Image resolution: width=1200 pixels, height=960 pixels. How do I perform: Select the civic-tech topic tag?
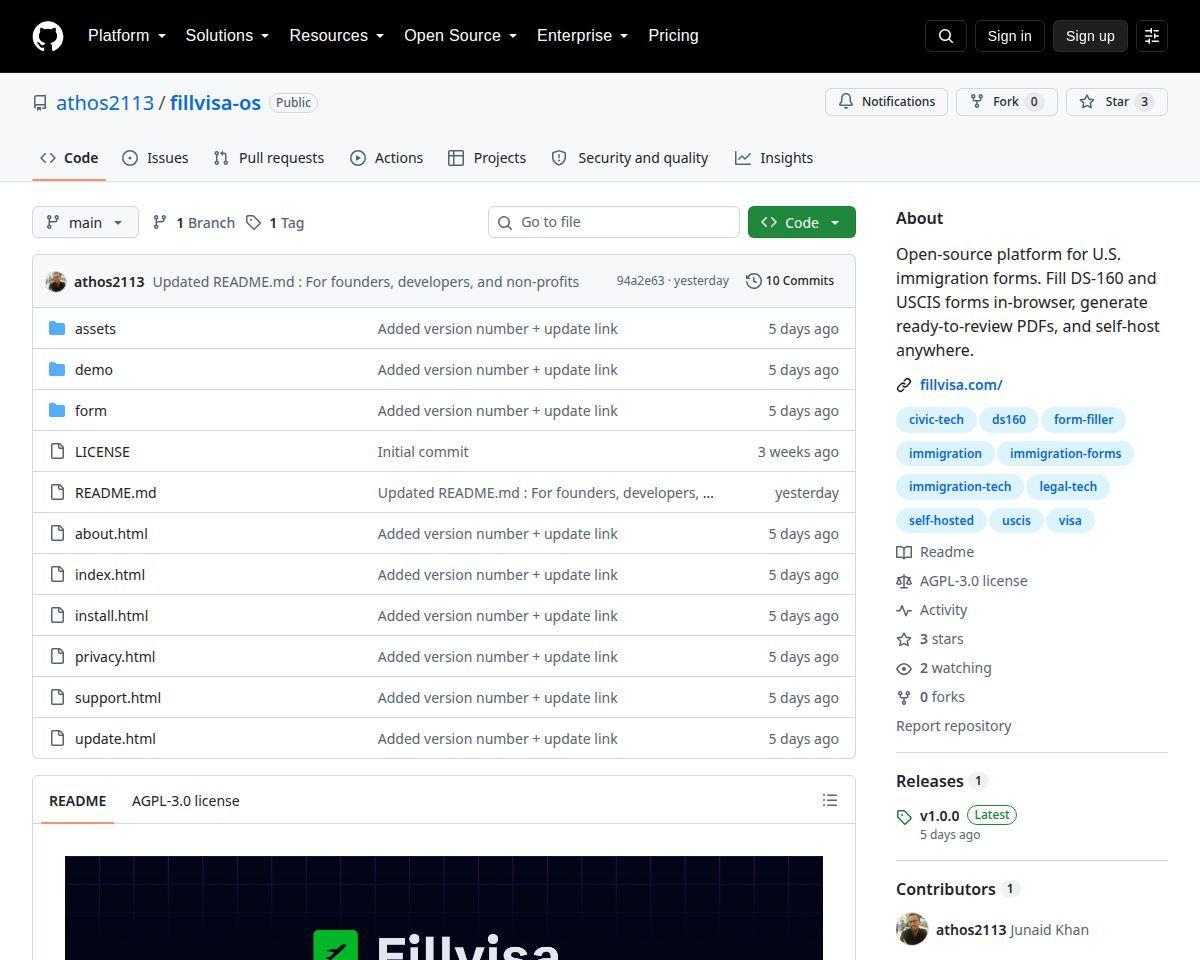(936, 420)
